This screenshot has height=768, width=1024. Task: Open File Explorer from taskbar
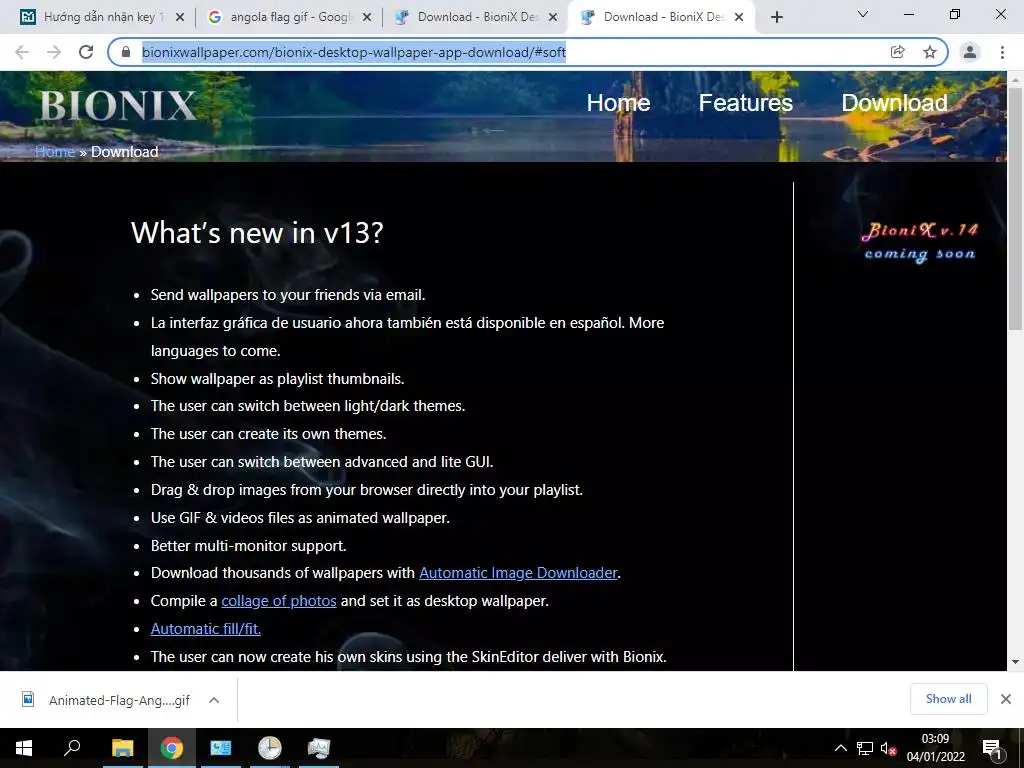(x=123, y=748)
